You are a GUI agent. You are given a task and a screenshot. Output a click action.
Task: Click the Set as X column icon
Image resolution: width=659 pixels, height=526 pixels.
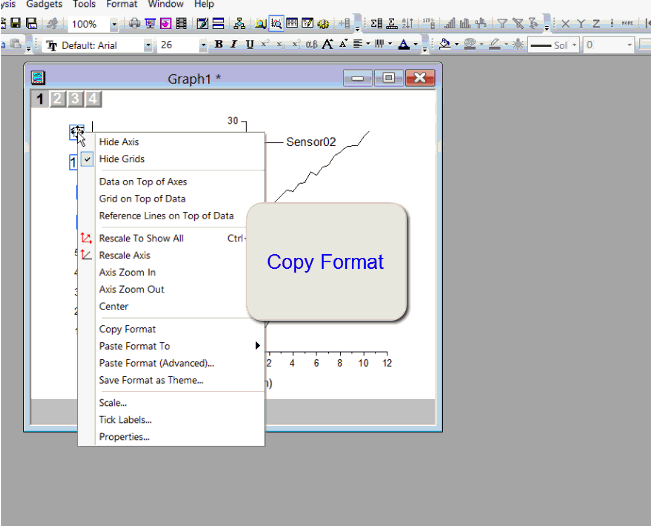[x=565, y=24]
